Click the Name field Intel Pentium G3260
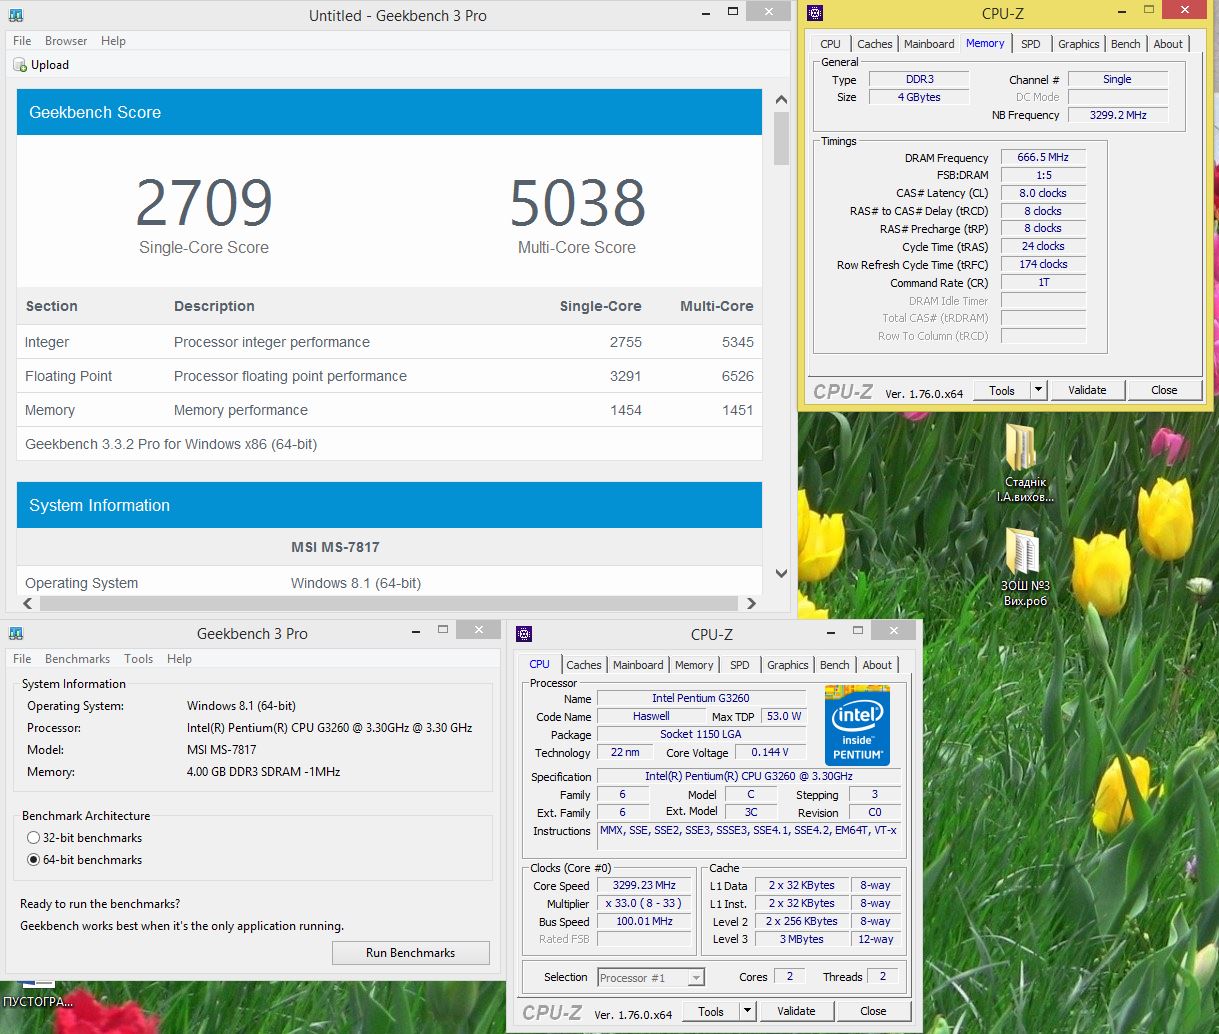Viewport: 1219px width, 1034px height. pyautogui.click(x=701, y=698)
